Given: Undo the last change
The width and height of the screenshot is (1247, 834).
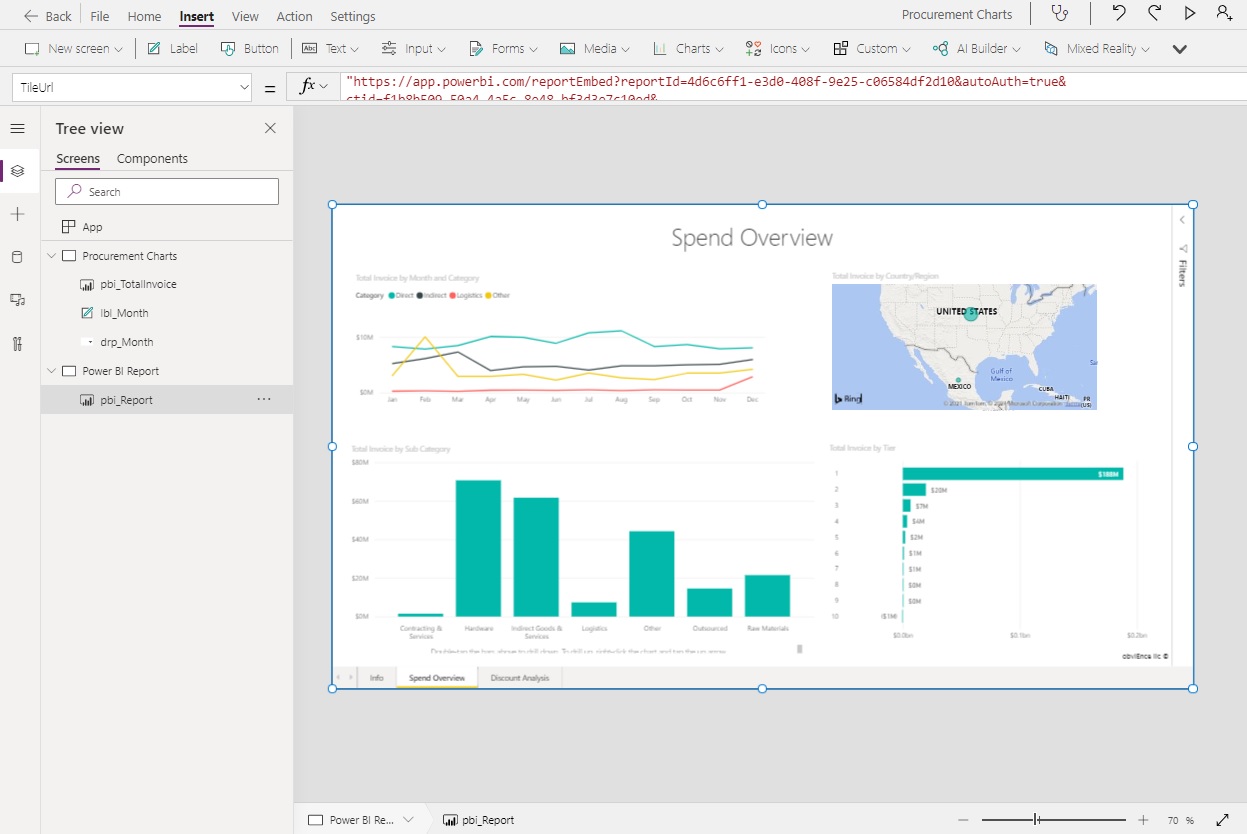Looking at the screenshot, I should (x=1117, y=14).
